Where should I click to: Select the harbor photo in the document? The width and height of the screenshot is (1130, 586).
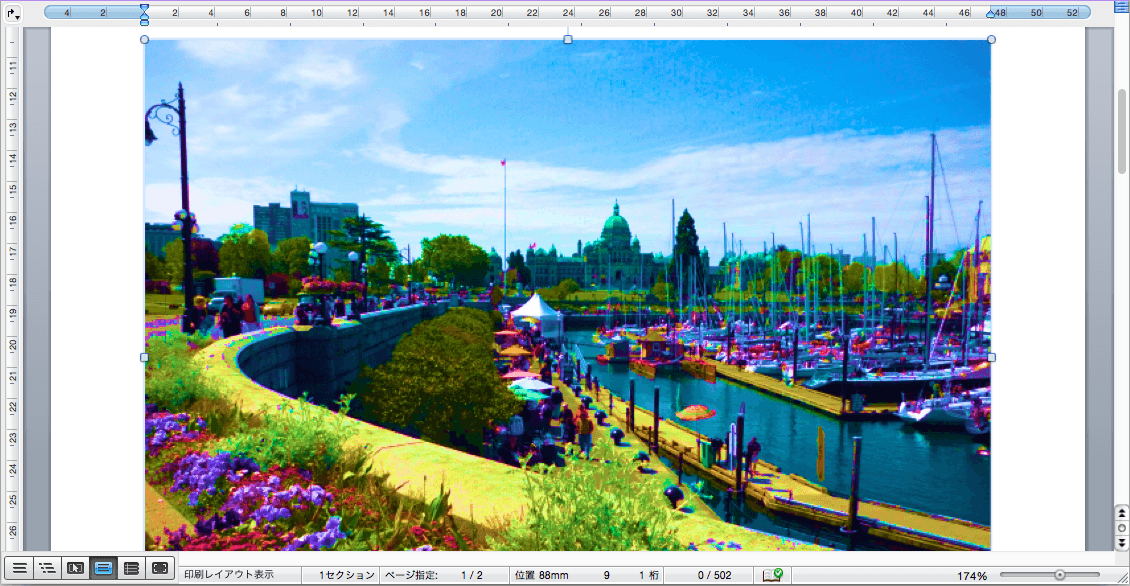pyautogui.click(x=568, y=295)
